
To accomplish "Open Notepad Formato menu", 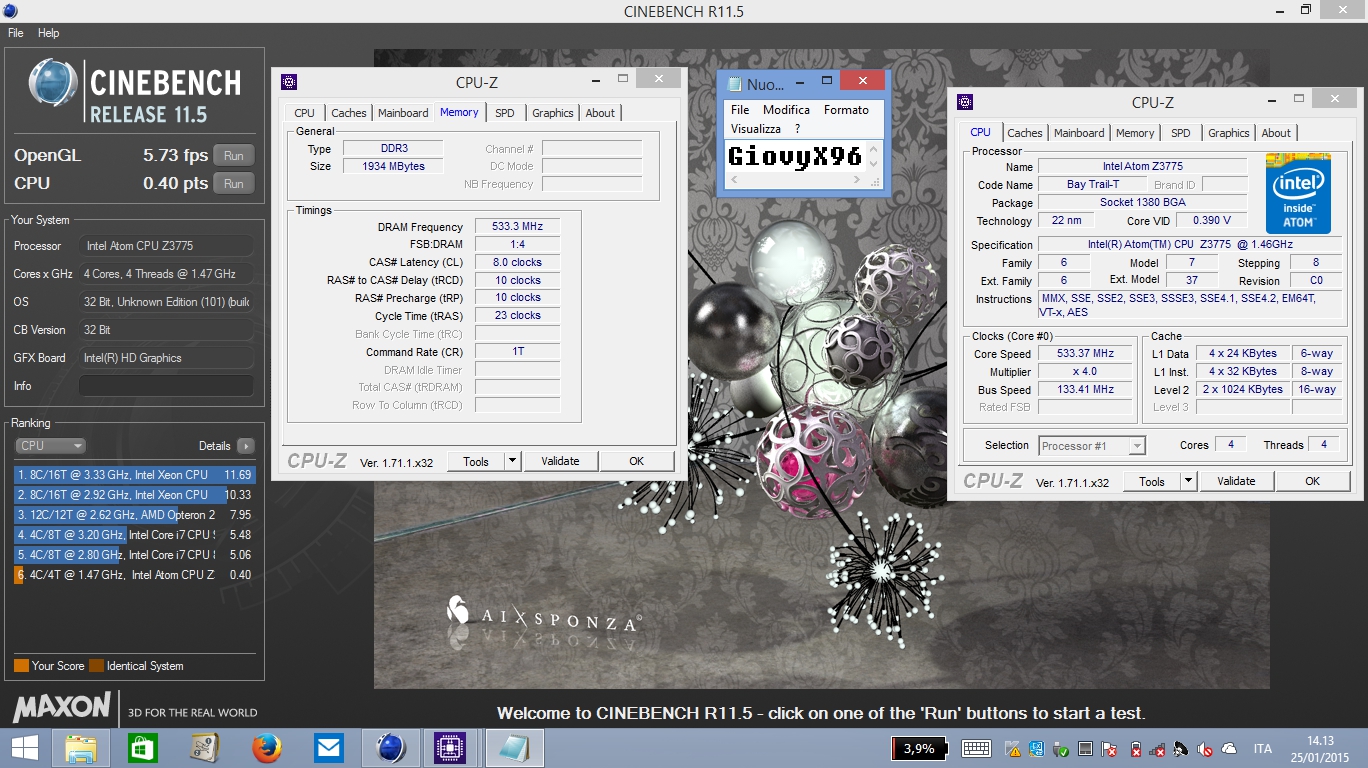I will 846,110.
